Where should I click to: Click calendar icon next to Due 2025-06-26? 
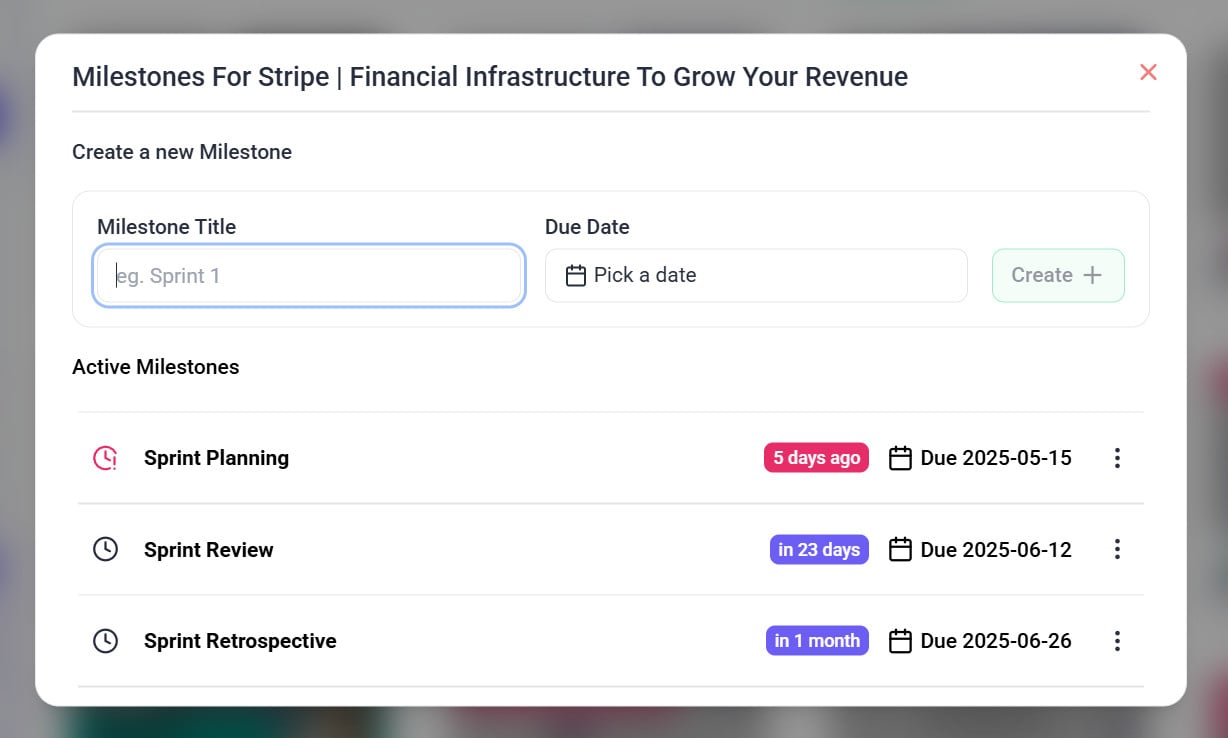pos(900,641)
